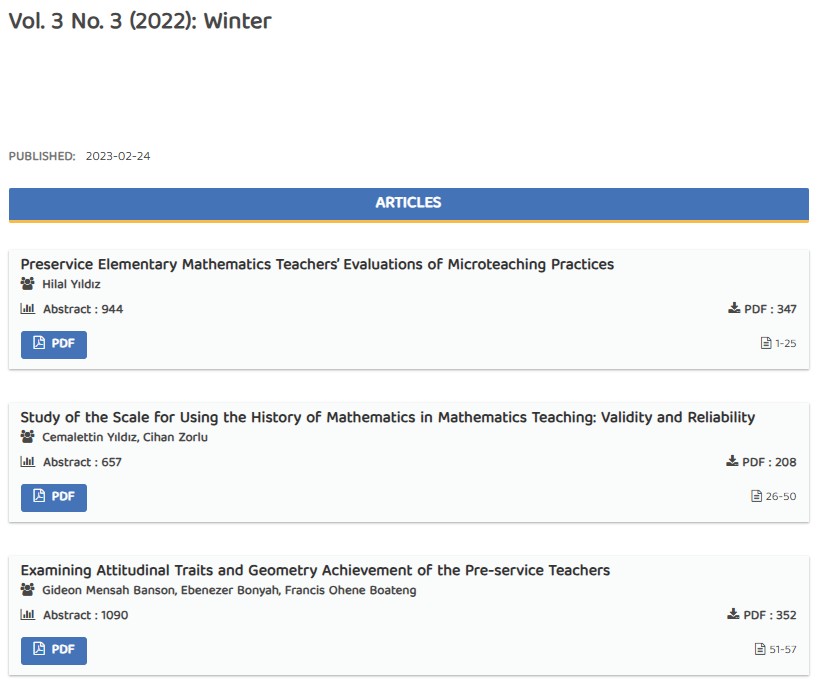Click authors icon beside Gideon Mensah Banson

point(28,590)
